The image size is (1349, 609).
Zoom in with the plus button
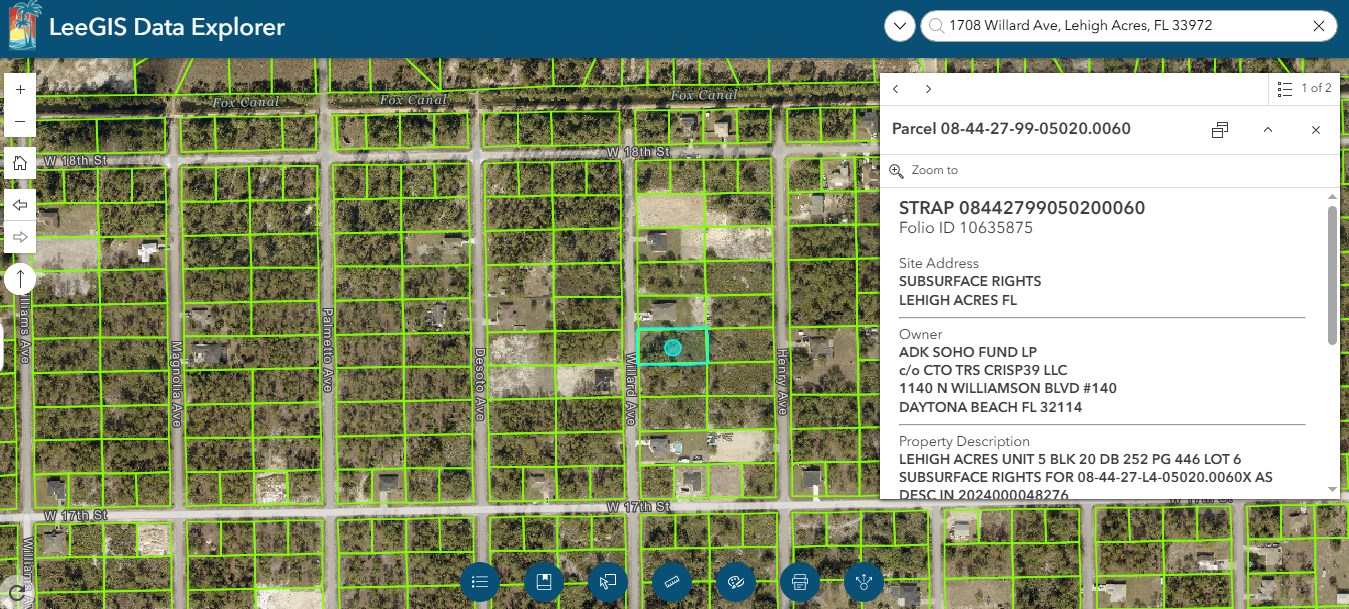point(20,90)
